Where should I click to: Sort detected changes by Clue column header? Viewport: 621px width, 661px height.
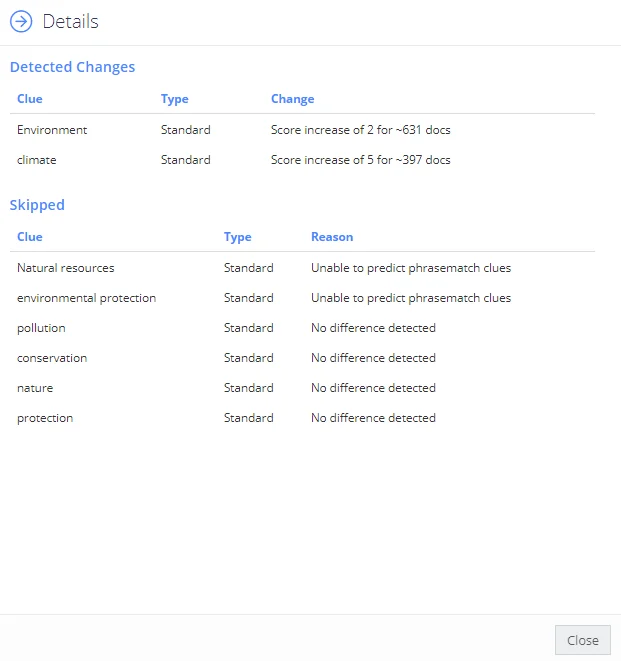[30, 99]
